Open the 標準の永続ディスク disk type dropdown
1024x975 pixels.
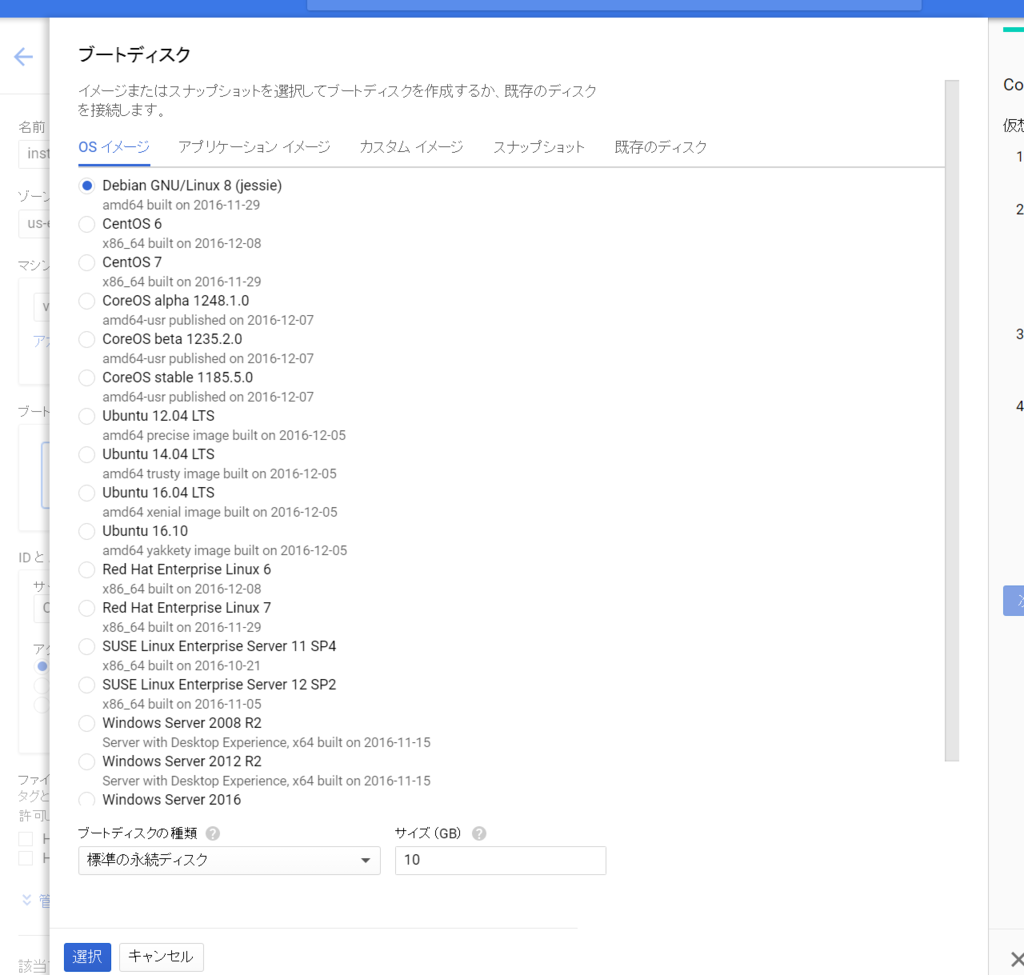click(x=229, y=860)
